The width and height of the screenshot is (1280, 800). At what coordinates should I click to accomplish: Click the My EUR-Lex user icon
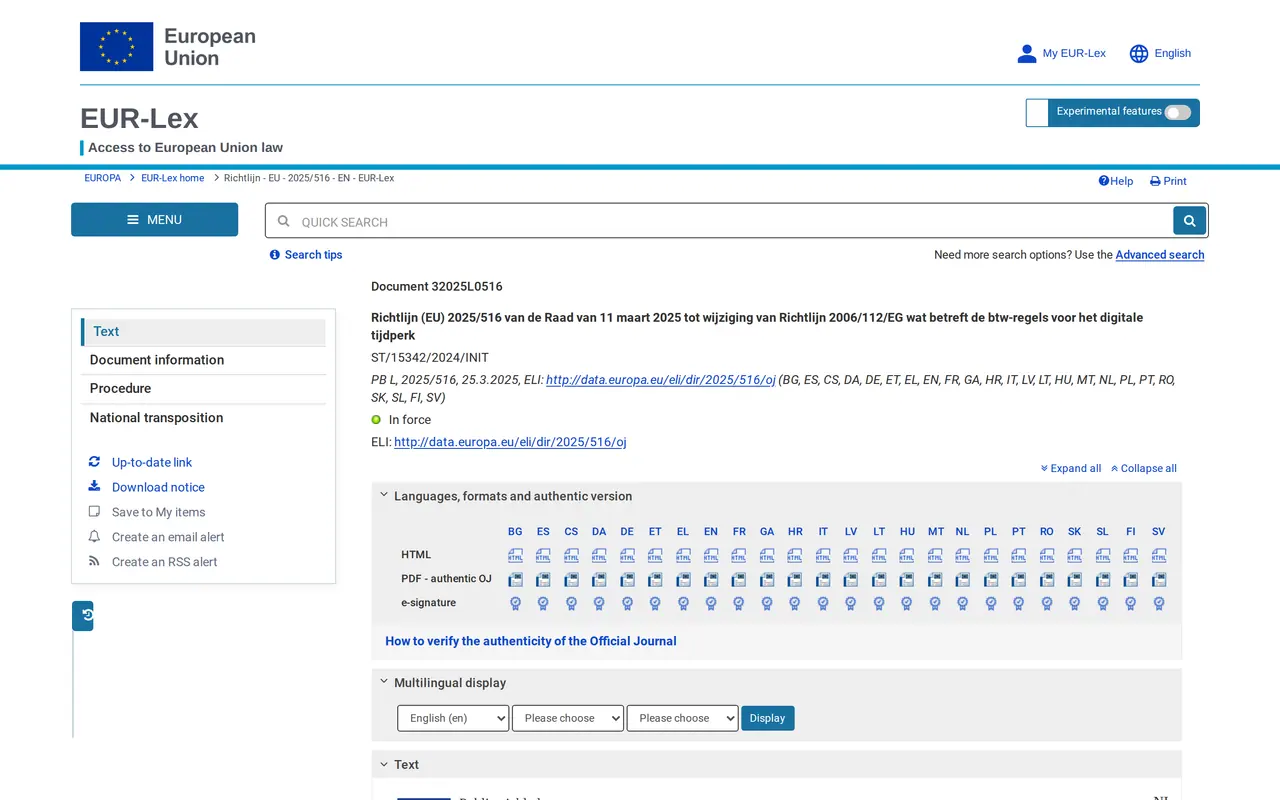pyautogui.click(x=1026, y=54)
